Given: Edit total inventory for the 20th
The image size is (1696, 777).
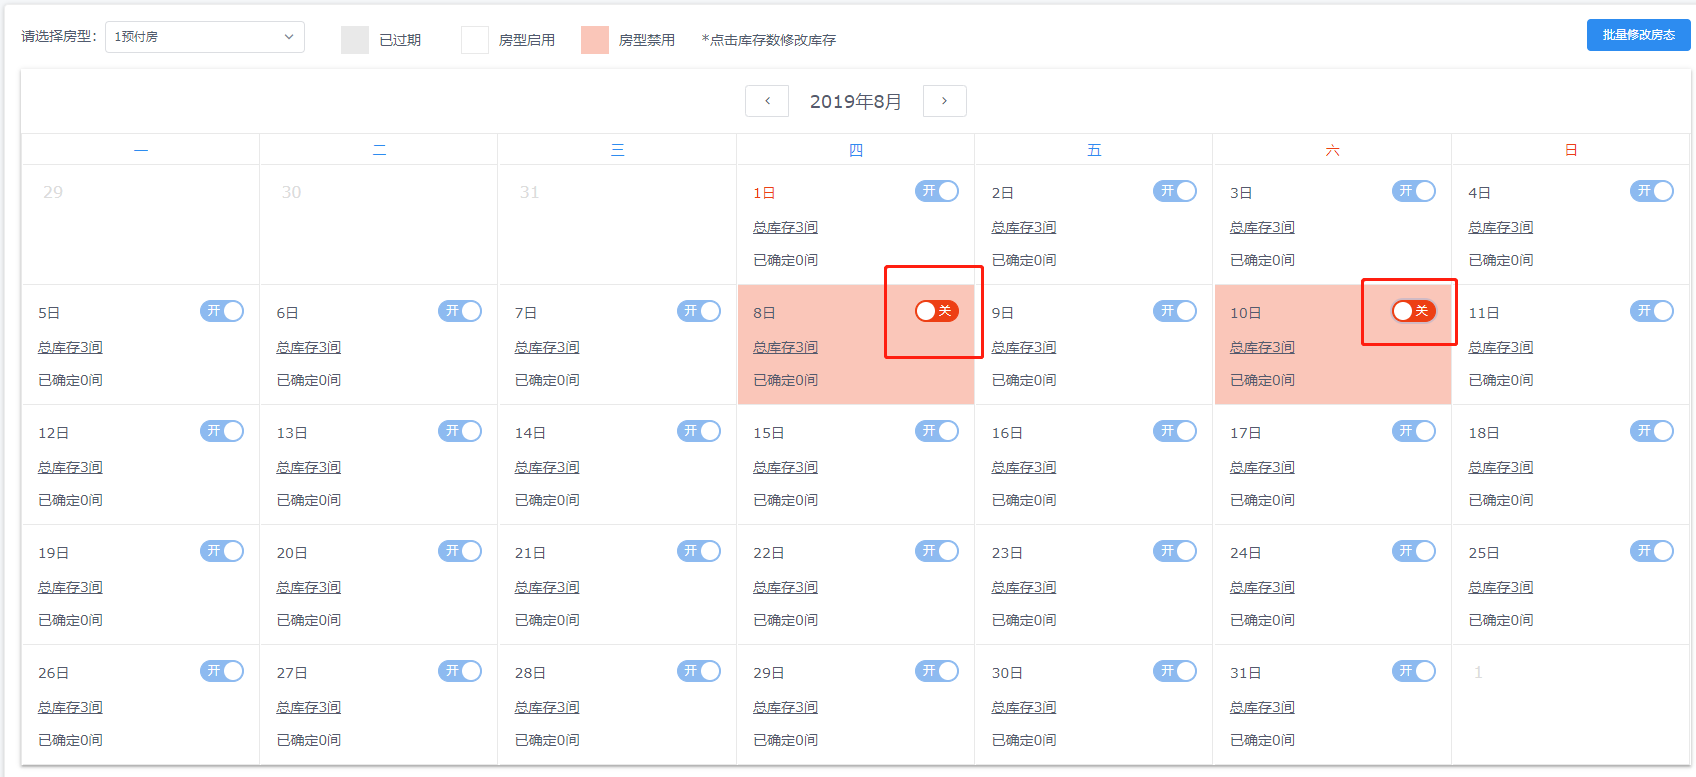Looking at the screenshot, I should click(308, 588).
